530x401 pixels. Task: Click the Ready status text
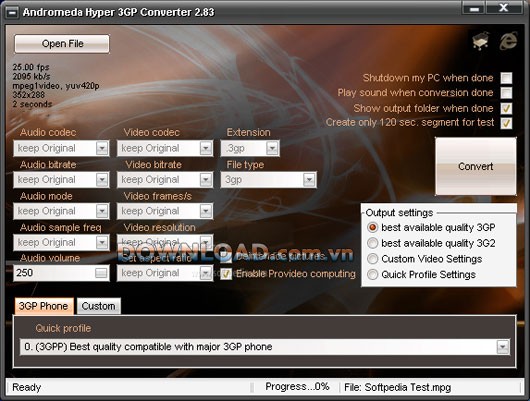click(x=26, y=387)
